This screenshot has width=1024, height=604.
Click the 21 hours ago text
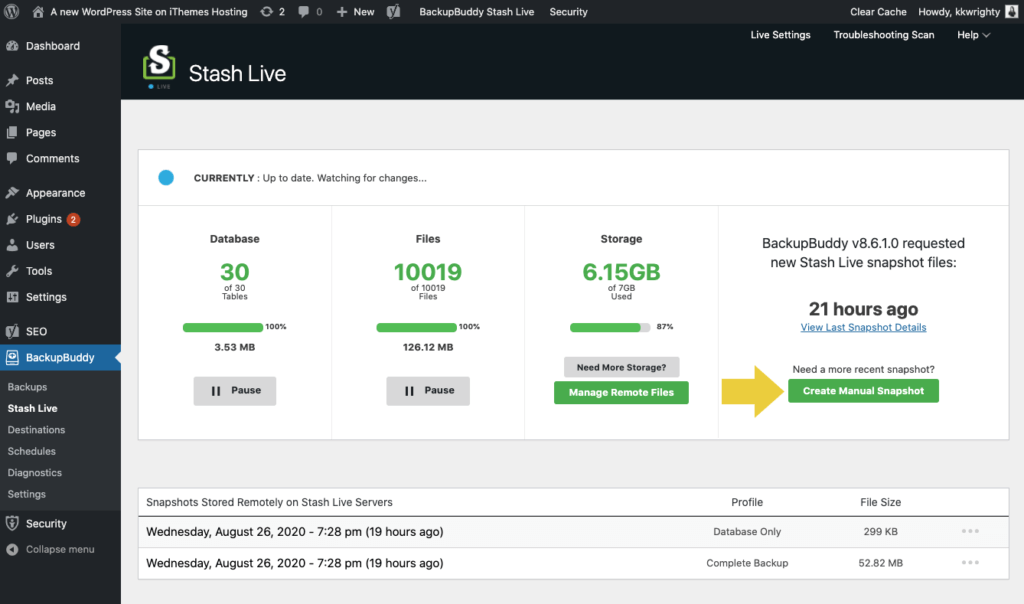863,309
